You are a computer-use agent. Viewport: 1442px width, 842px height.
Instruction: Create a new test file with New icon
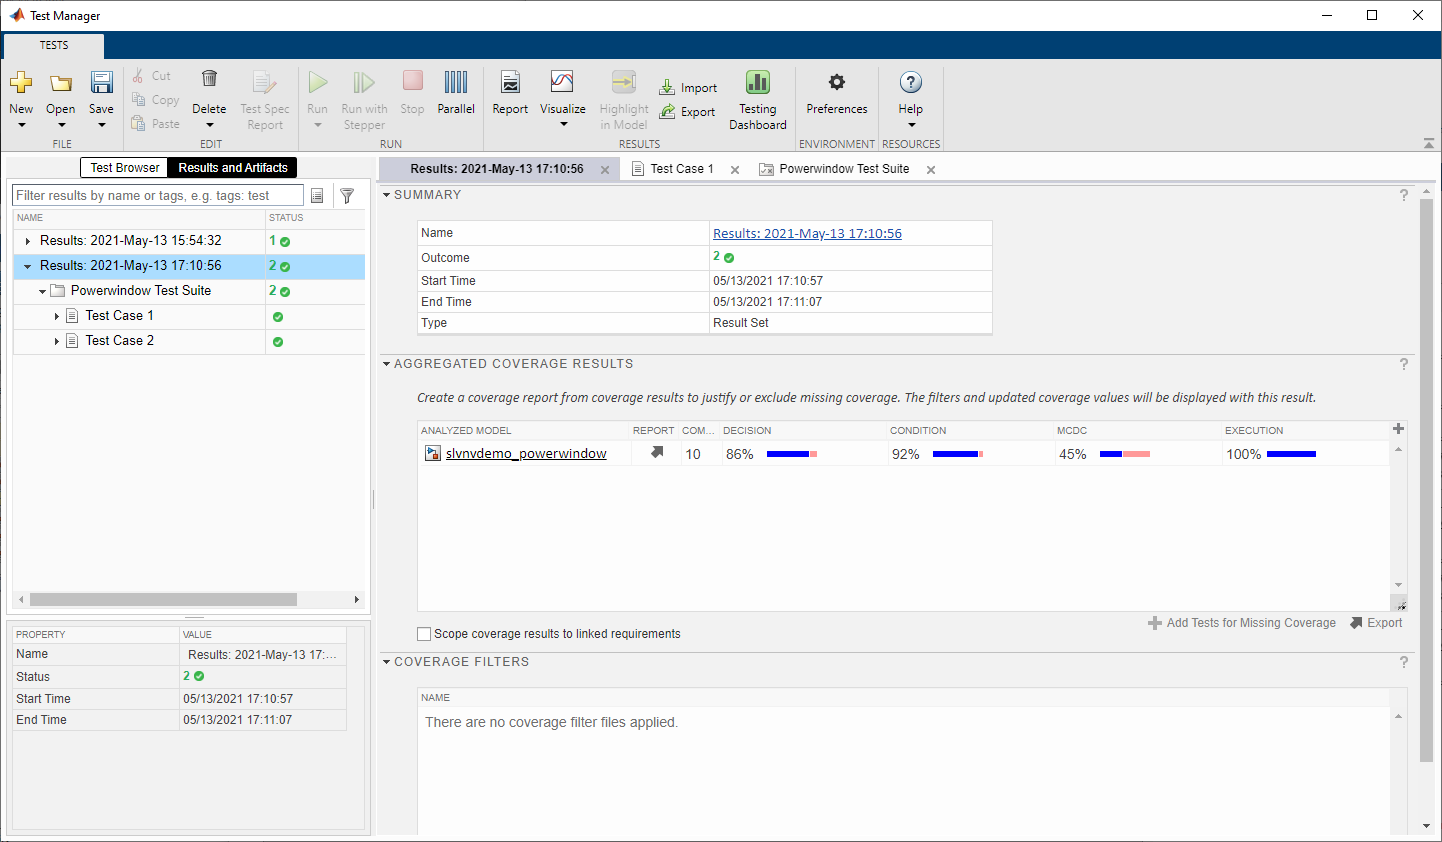21,90
